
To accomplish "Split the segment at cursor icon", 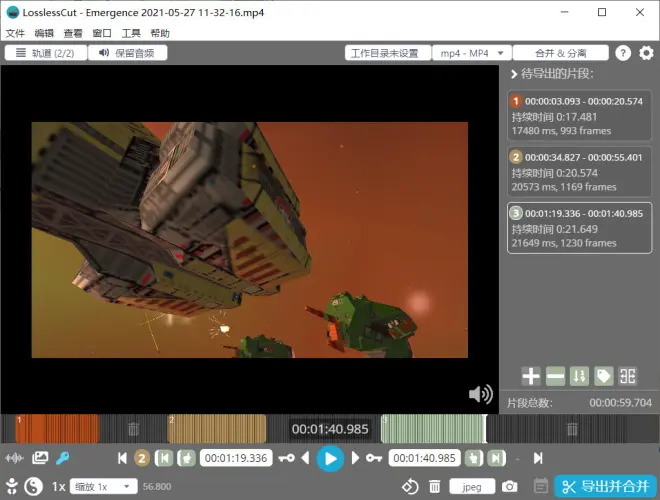I will 628,376.
